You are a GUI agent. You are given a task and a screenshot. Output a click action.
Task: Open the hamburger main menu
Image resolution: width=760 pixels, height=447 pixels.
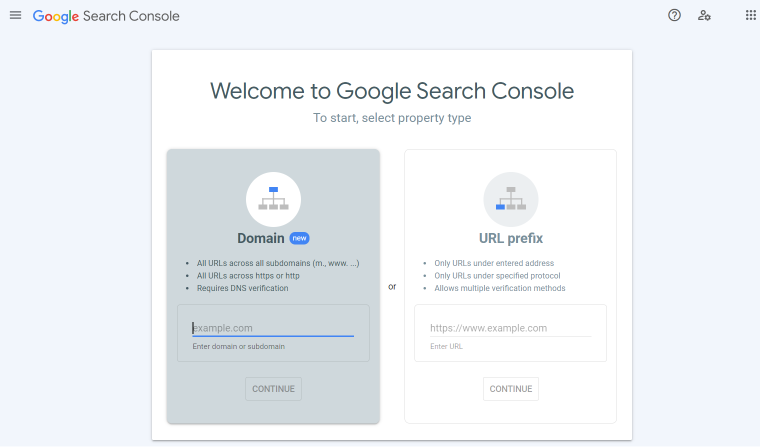point(16,16)
